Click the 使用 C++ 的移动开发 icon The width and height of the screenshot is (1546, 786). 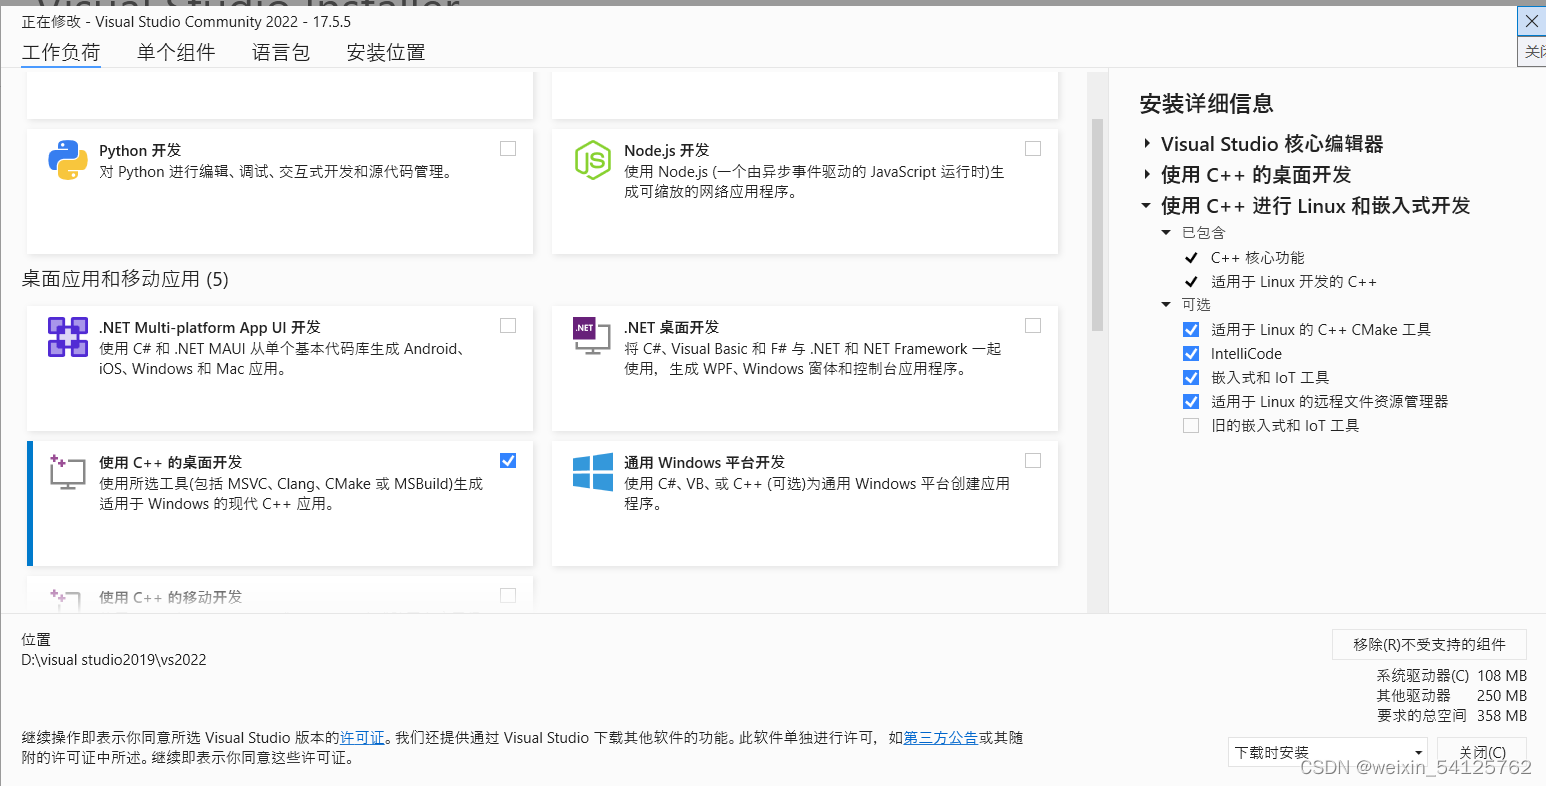[66, 599]
